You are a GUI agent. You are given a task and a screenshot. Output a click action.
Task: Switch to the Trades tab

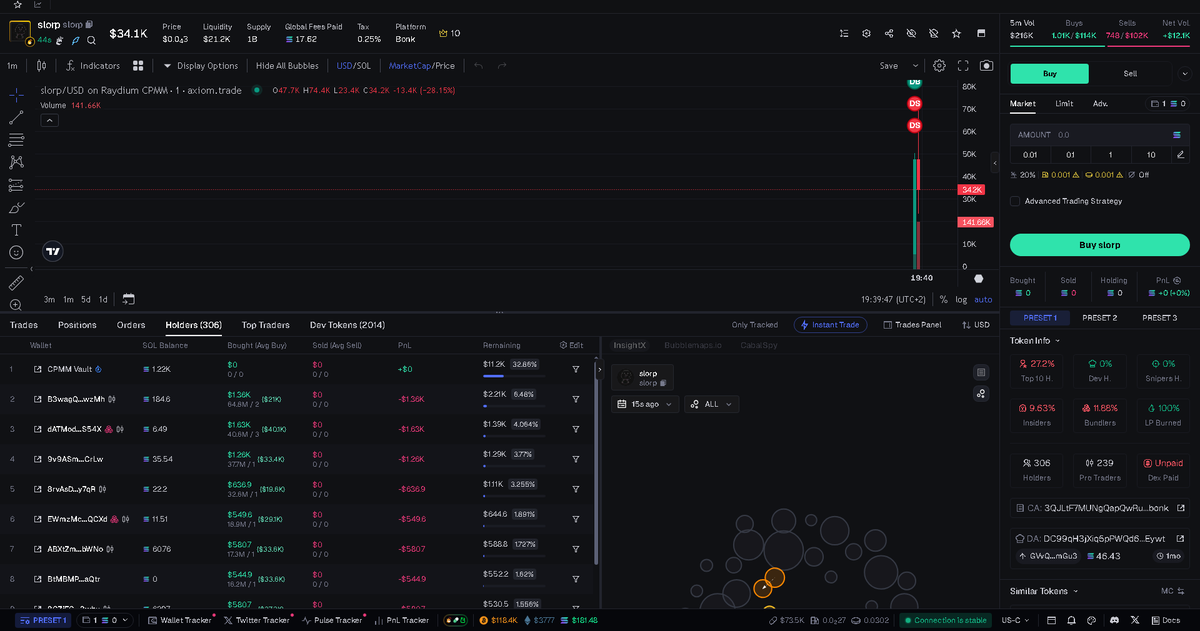point(24,325)
